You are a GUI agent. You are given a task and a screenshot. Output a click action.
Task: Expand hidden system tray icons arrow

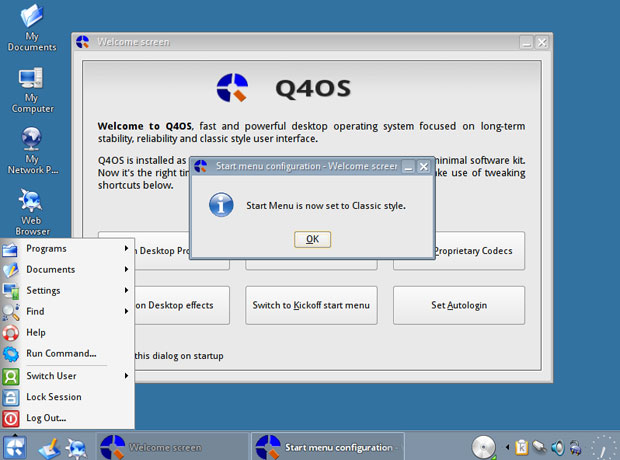(507, 447)
